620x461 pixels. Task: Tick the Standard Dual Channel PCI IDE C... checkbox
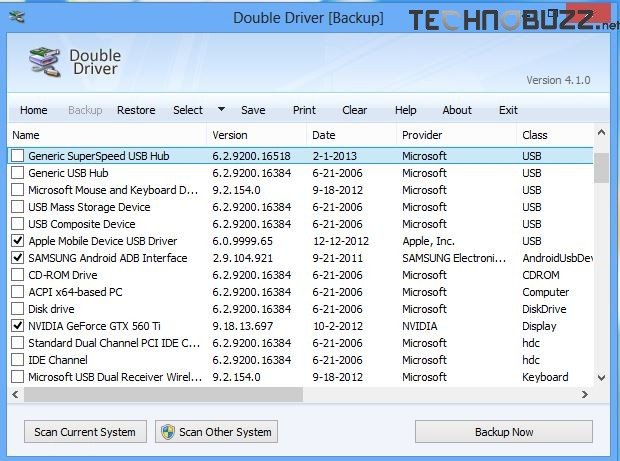(x=17, y=343)
